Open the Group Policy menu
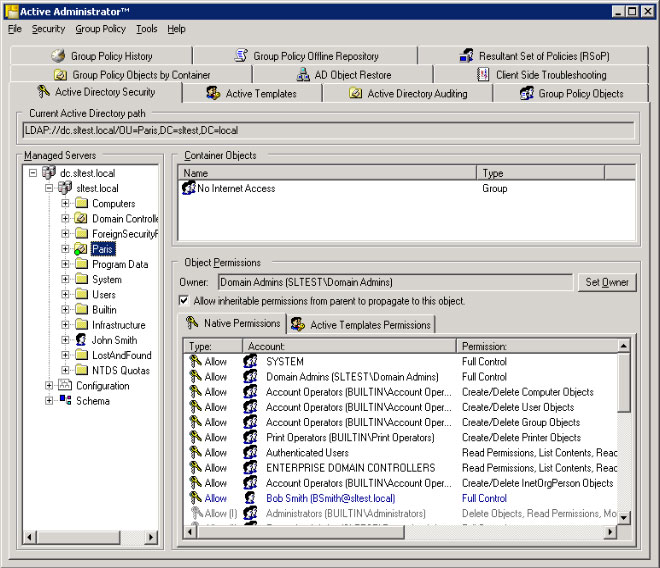Screen dimensions: 660x568 [101, 29]
